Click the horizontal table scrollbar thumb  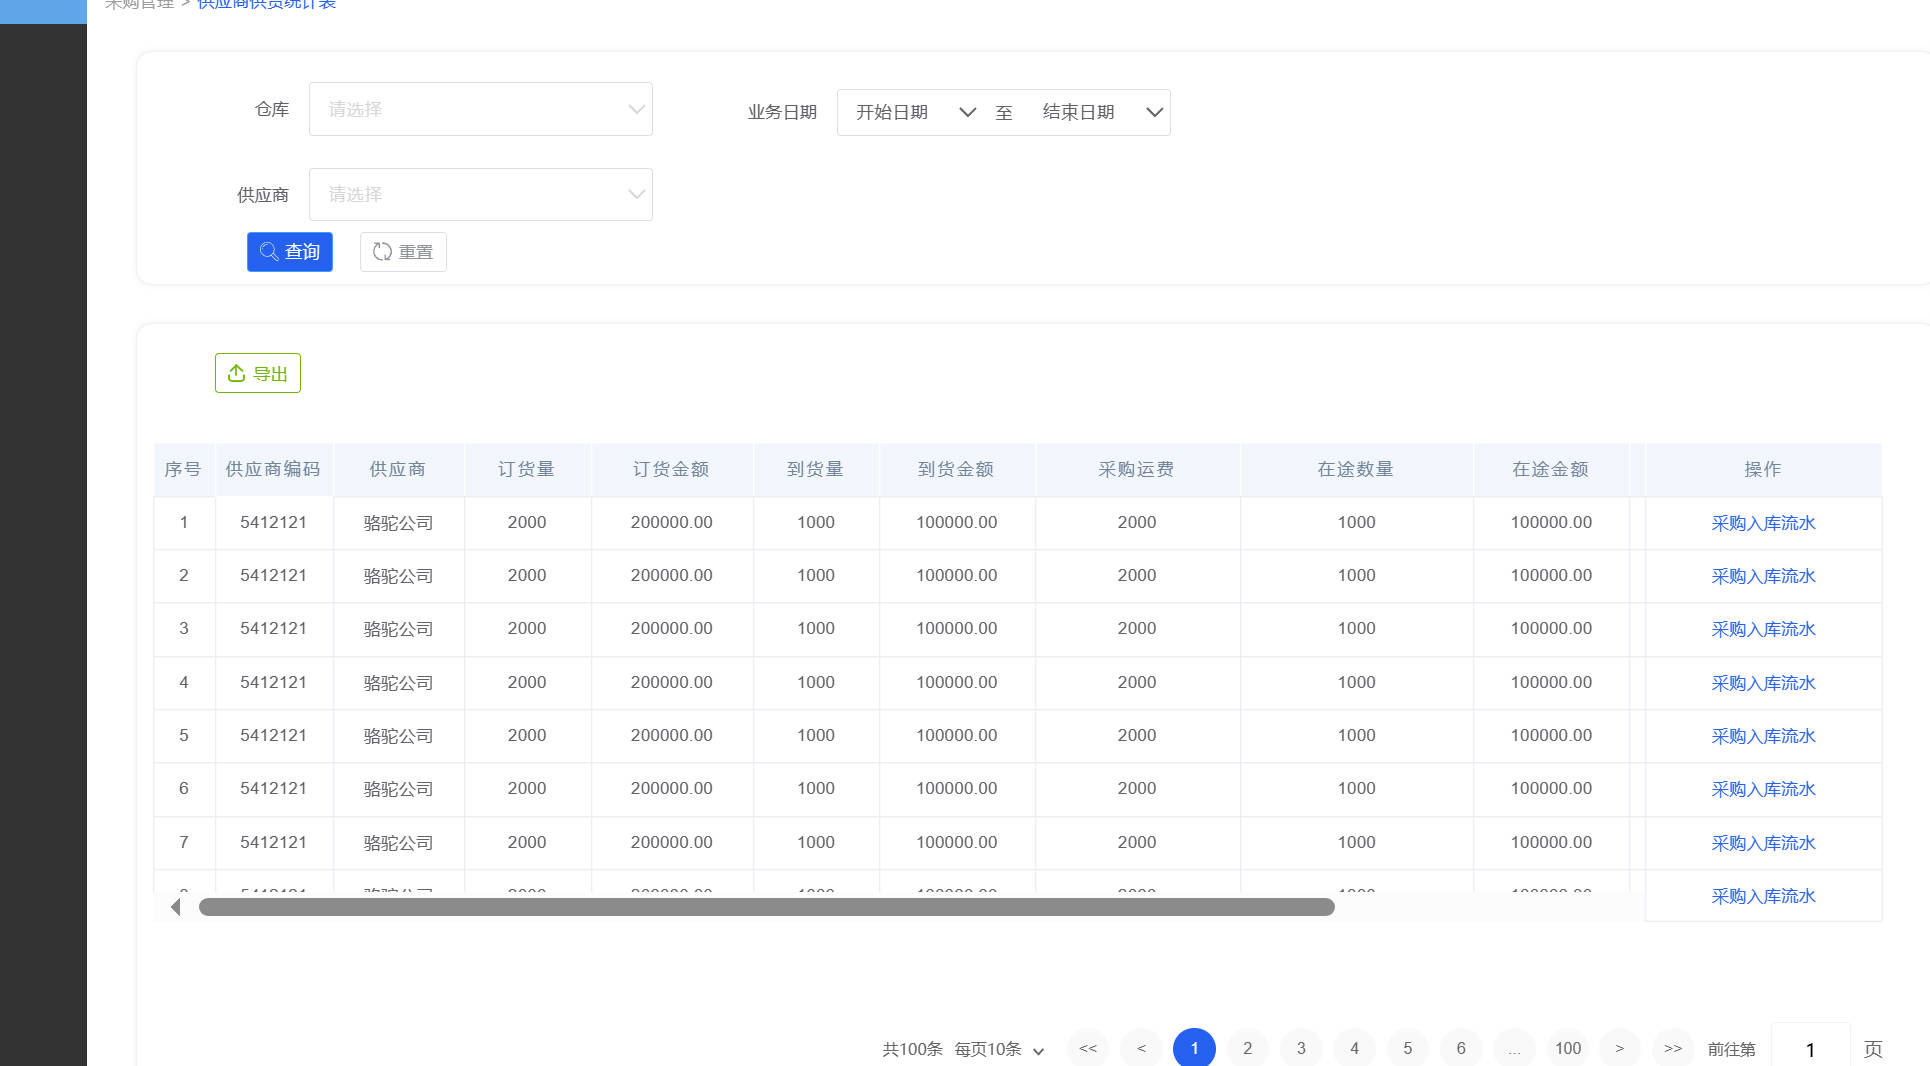(x=766, y=907)
